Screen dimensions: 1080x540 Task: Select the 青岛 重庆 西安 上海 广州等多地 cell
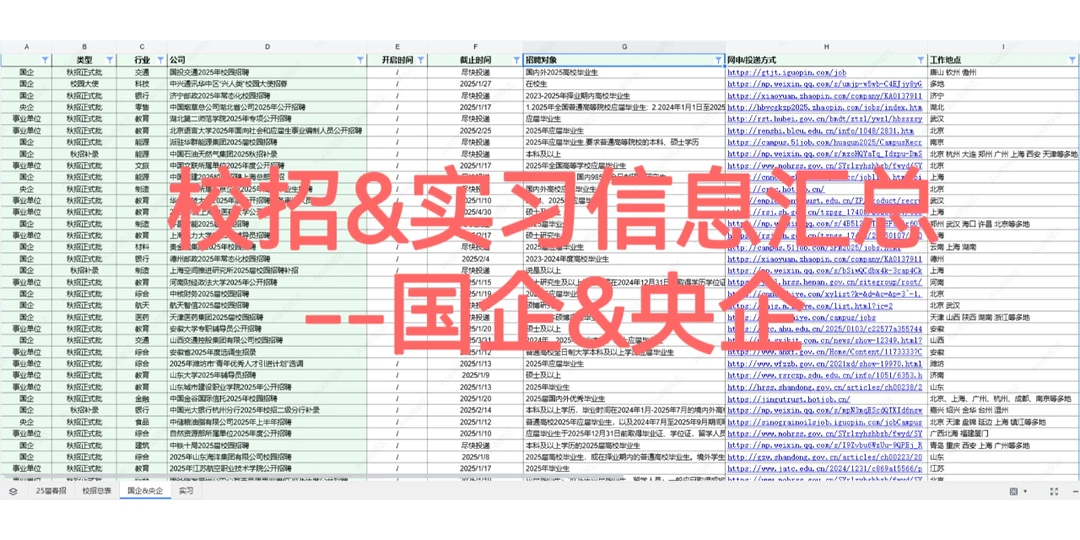[x=1003, y=445]
